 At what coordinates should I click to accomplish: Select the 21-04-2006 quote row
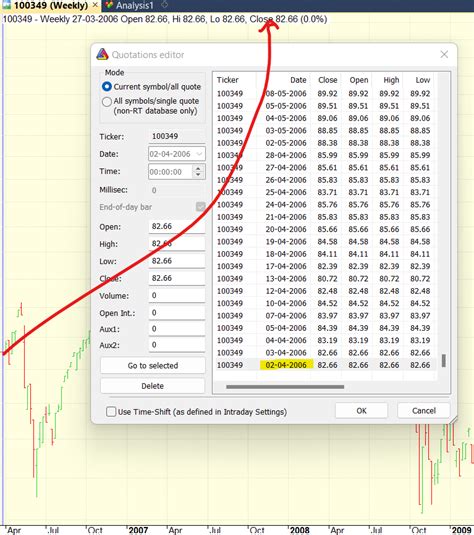(x=325, y=217)
